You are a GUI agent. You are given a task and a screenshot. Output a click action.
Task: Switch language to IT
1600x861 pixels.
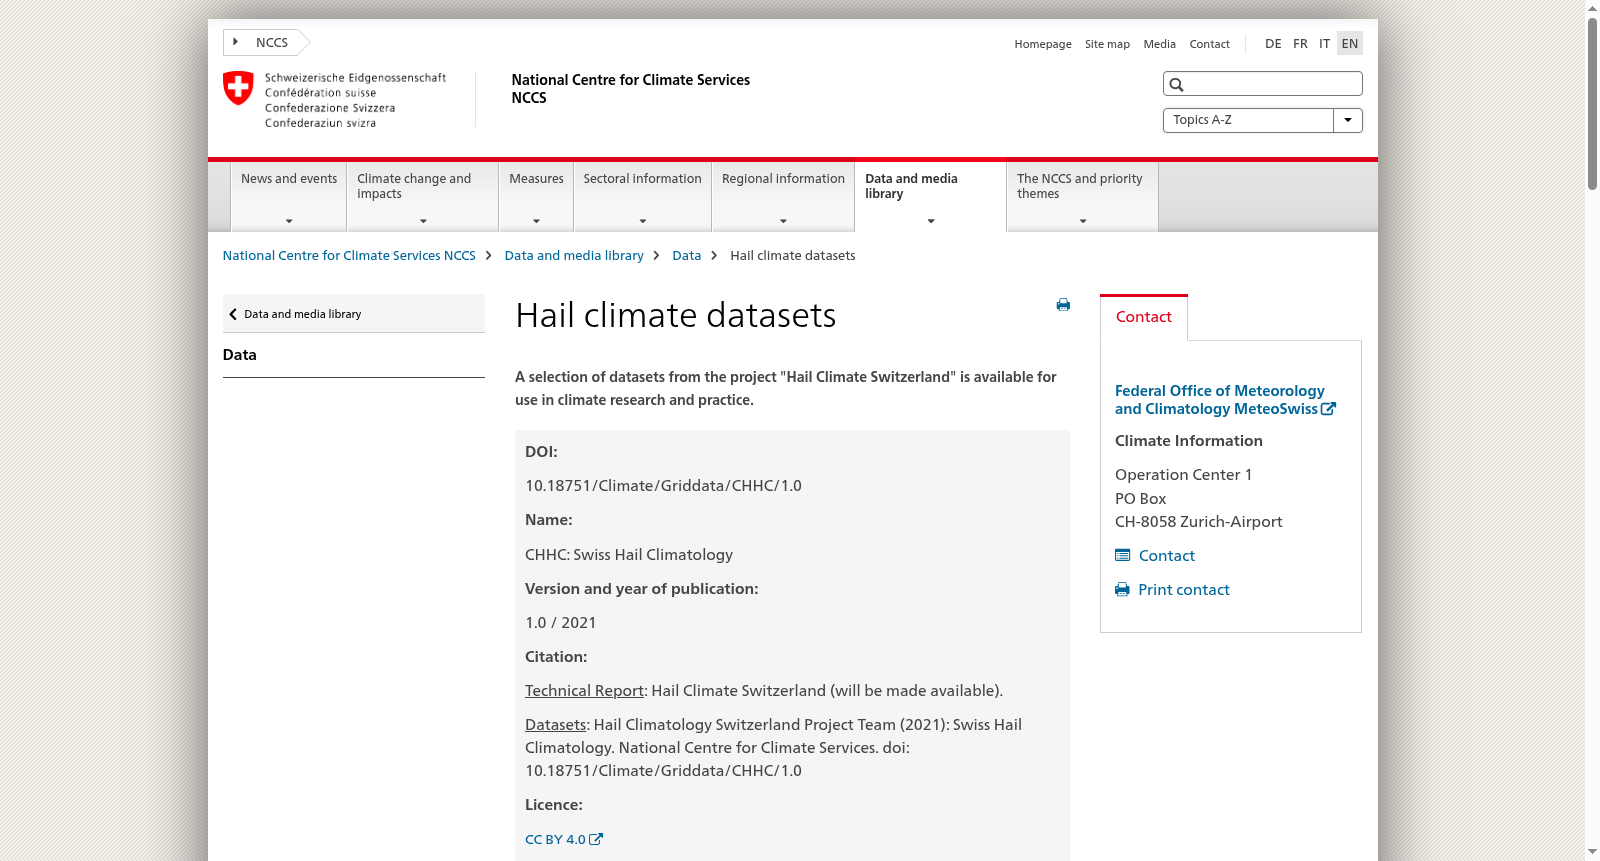click(x=1324, y=43)
